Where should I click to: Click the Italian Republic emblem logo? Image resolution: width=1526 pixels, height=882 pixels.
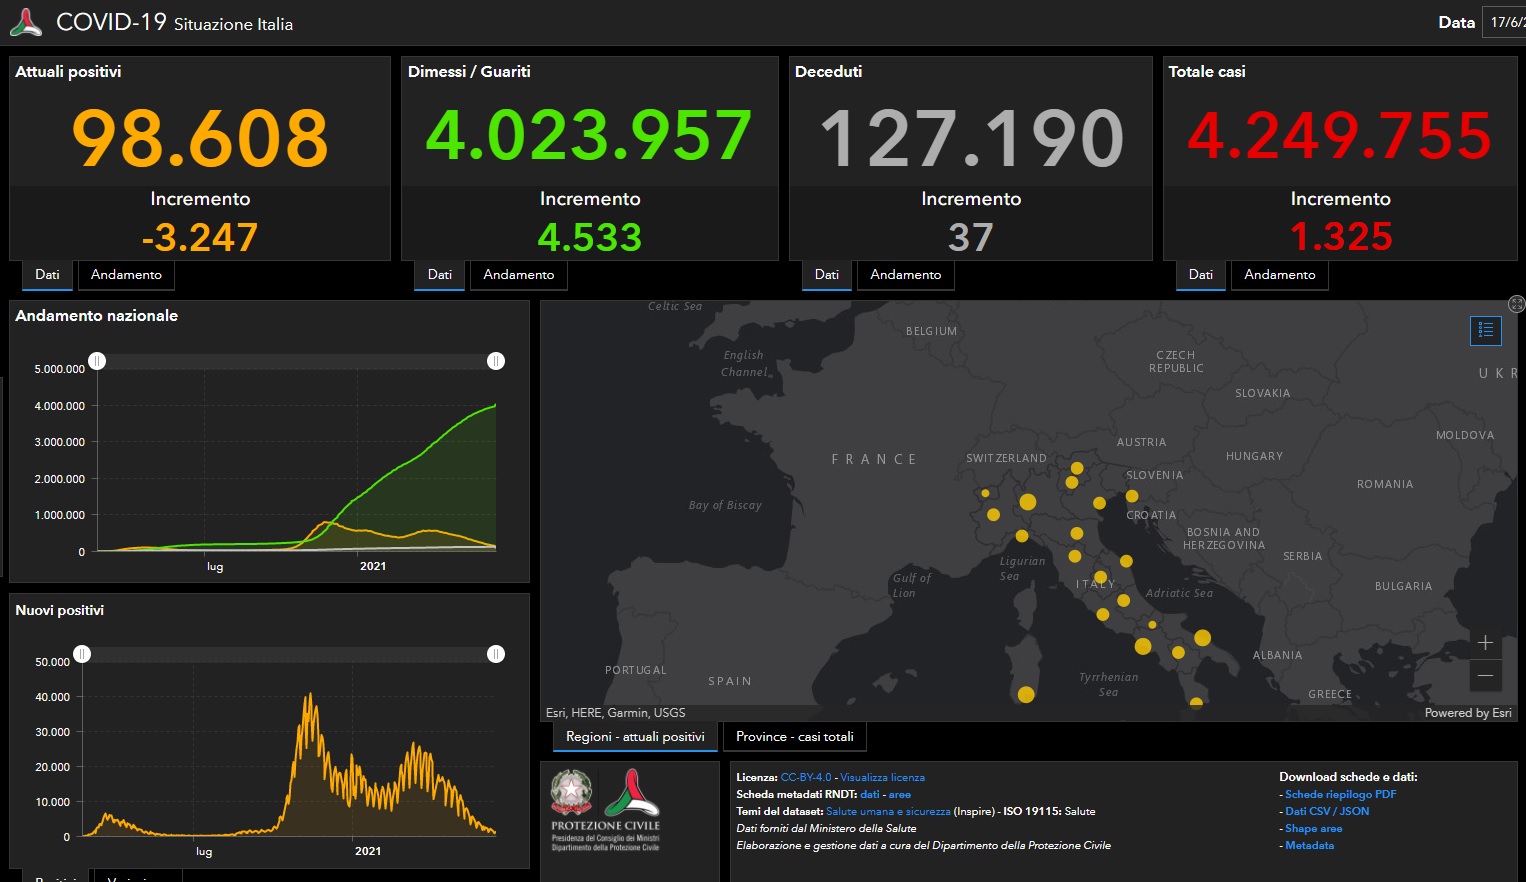(571, 793)
